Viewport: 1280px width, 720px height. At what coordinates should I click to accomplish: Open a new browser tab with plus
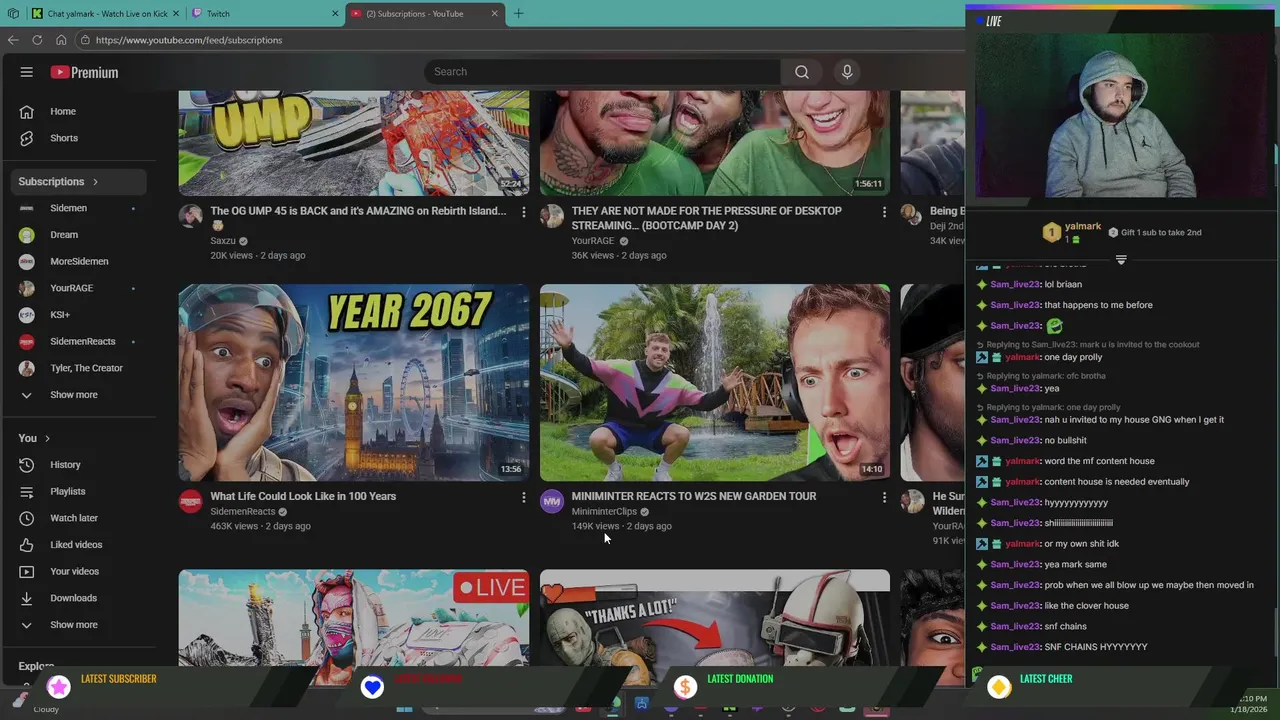518,13
